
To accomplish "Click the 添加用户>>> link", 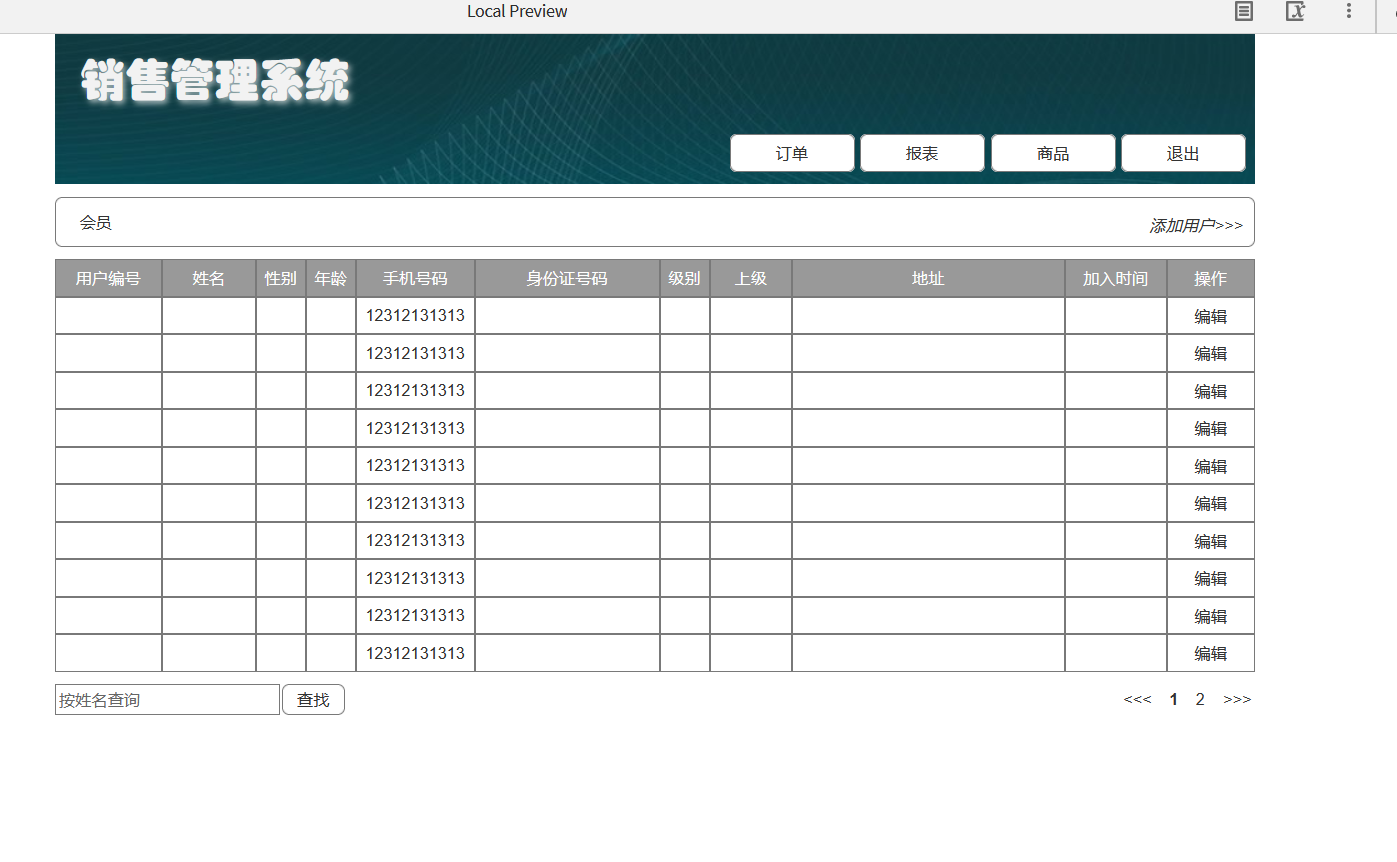I will point(1196,226).
